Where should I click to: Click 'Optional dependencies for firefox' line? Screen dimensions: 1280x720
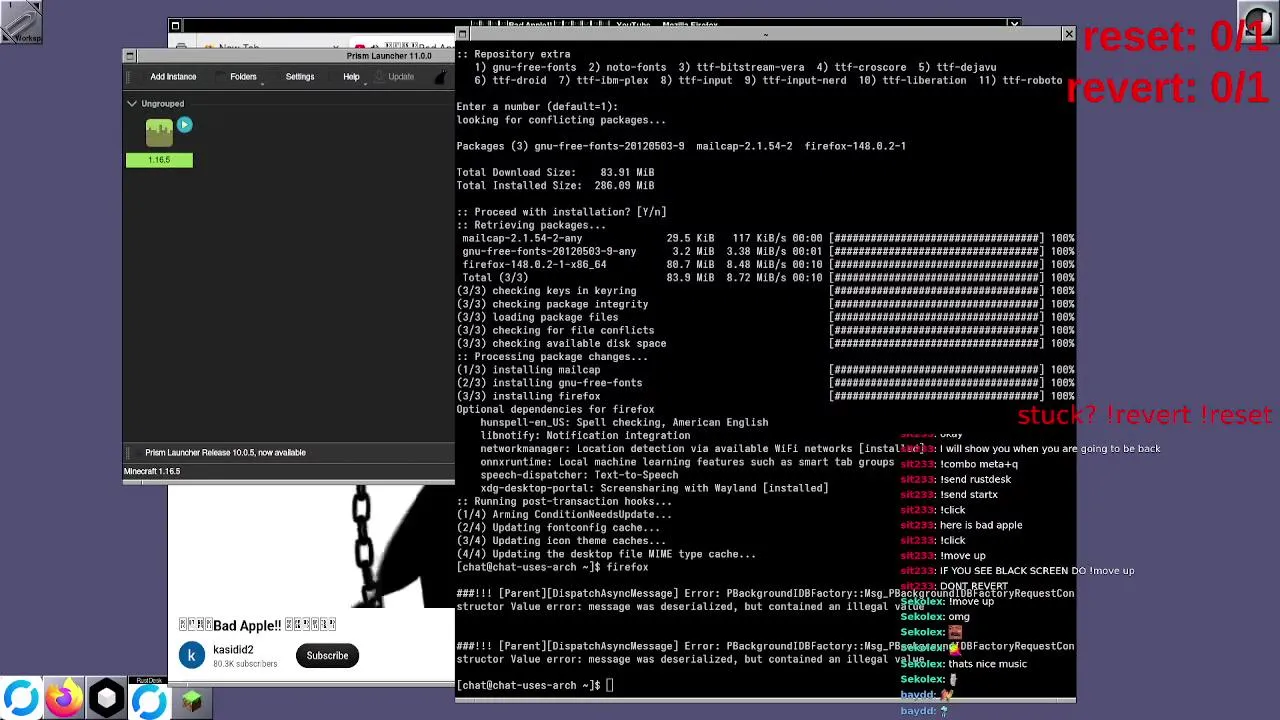click(x=555, y=409)
